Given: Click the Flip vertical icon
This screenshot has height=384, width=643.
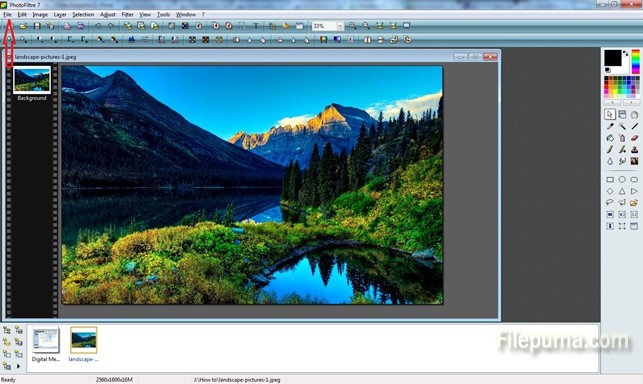Looking at the screenshot, I should coord(381,39).
